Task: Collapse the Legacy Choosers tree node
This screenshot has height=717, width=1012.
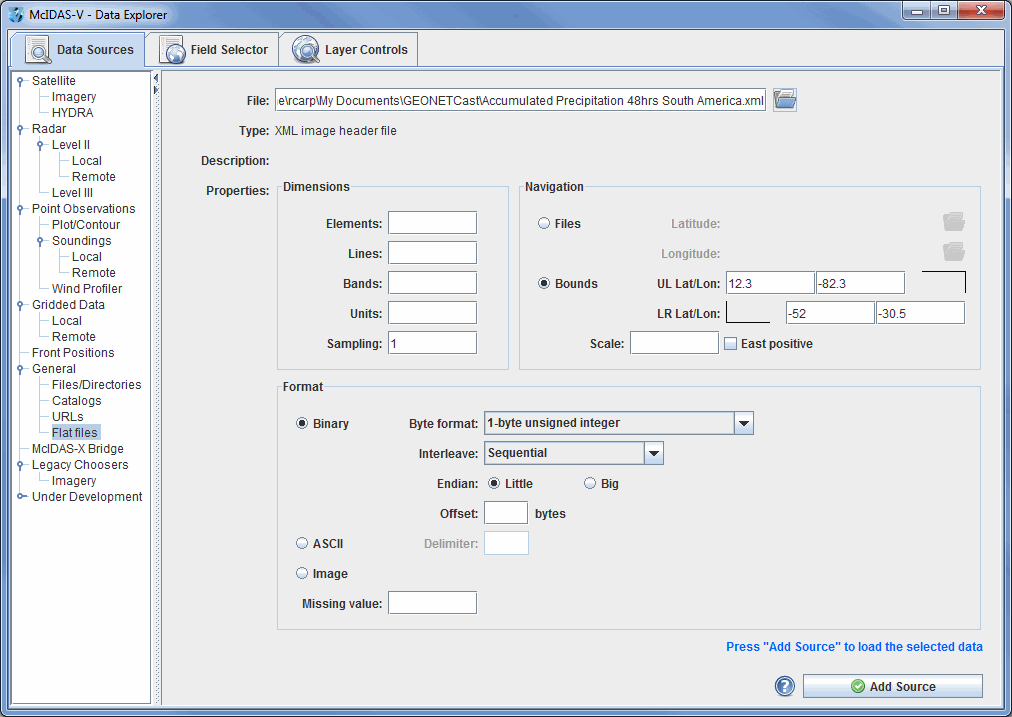Action: (20, 465)
